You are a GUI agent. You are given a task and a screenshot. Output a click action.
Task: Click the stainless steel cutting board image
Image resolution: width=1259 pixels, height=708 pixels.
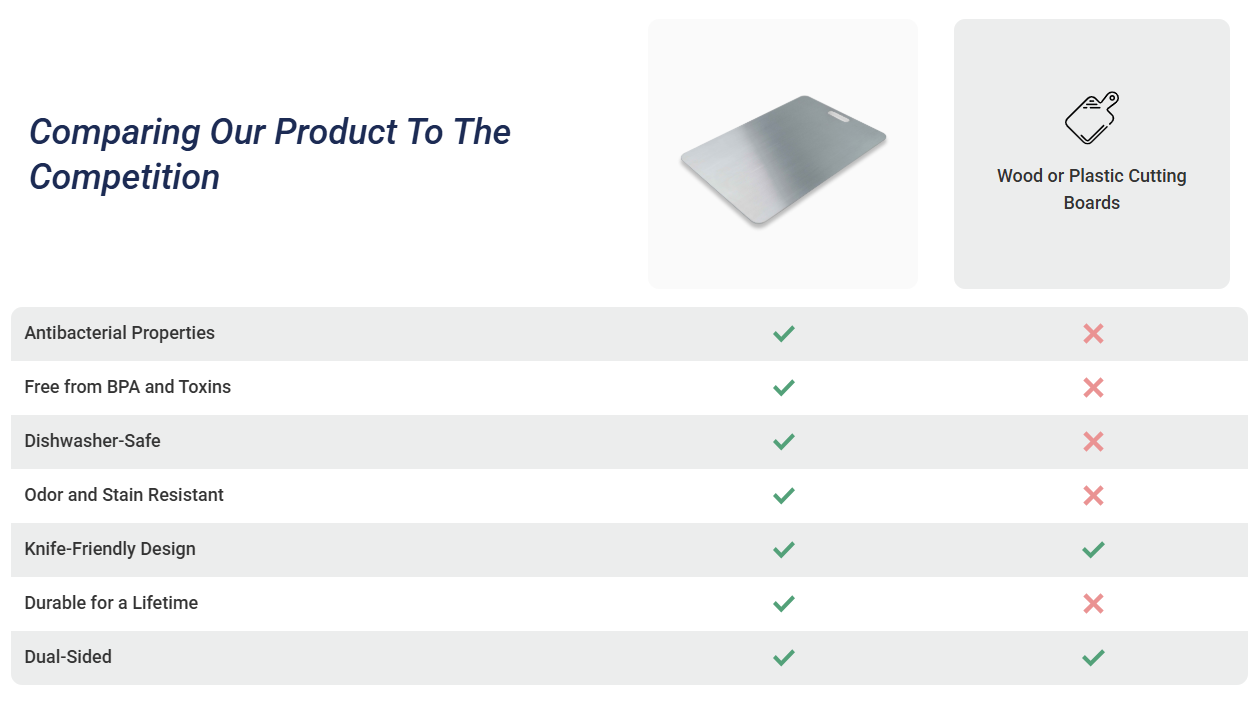click(783, 158)
